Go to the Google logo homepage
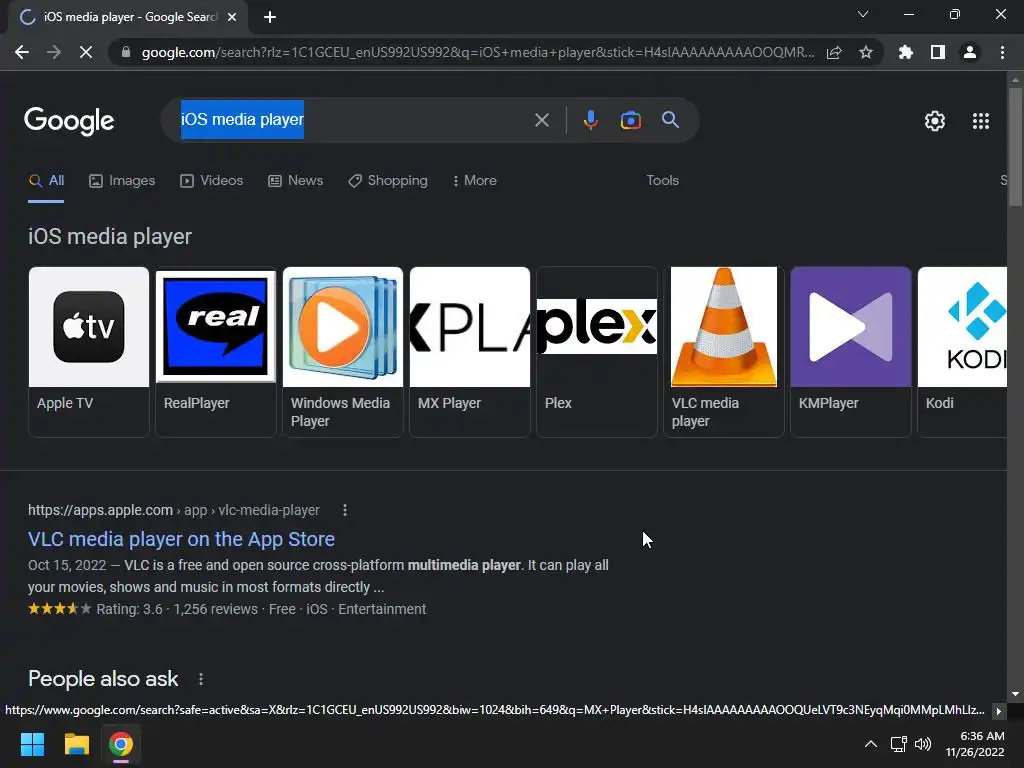The width and height of the screenshot is (1024, 768). click(69, 121)
